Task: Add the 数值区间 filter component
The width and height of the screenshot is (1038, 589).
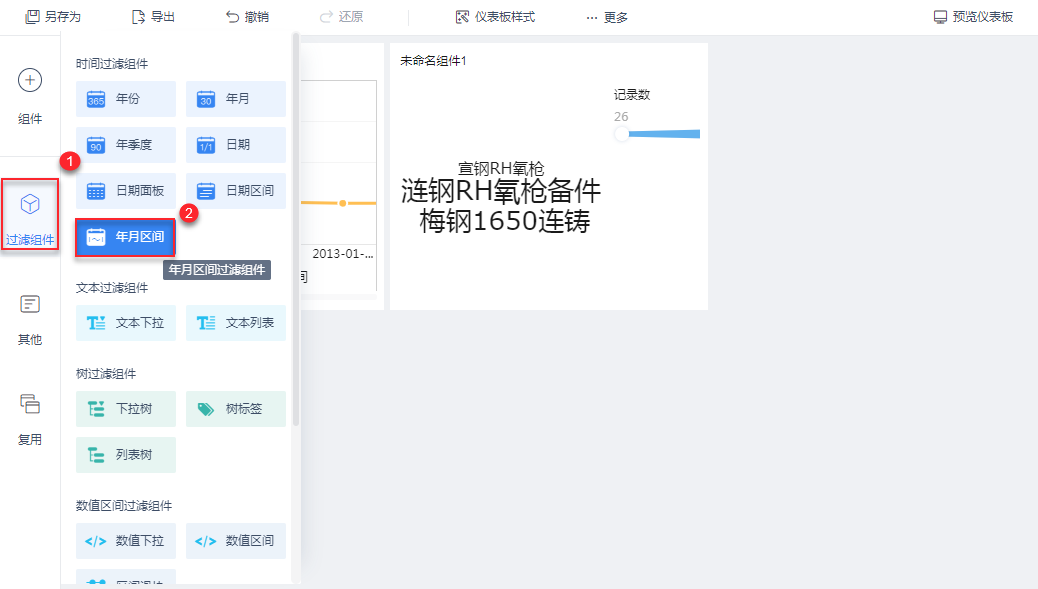Action: (x=236, y=541)
